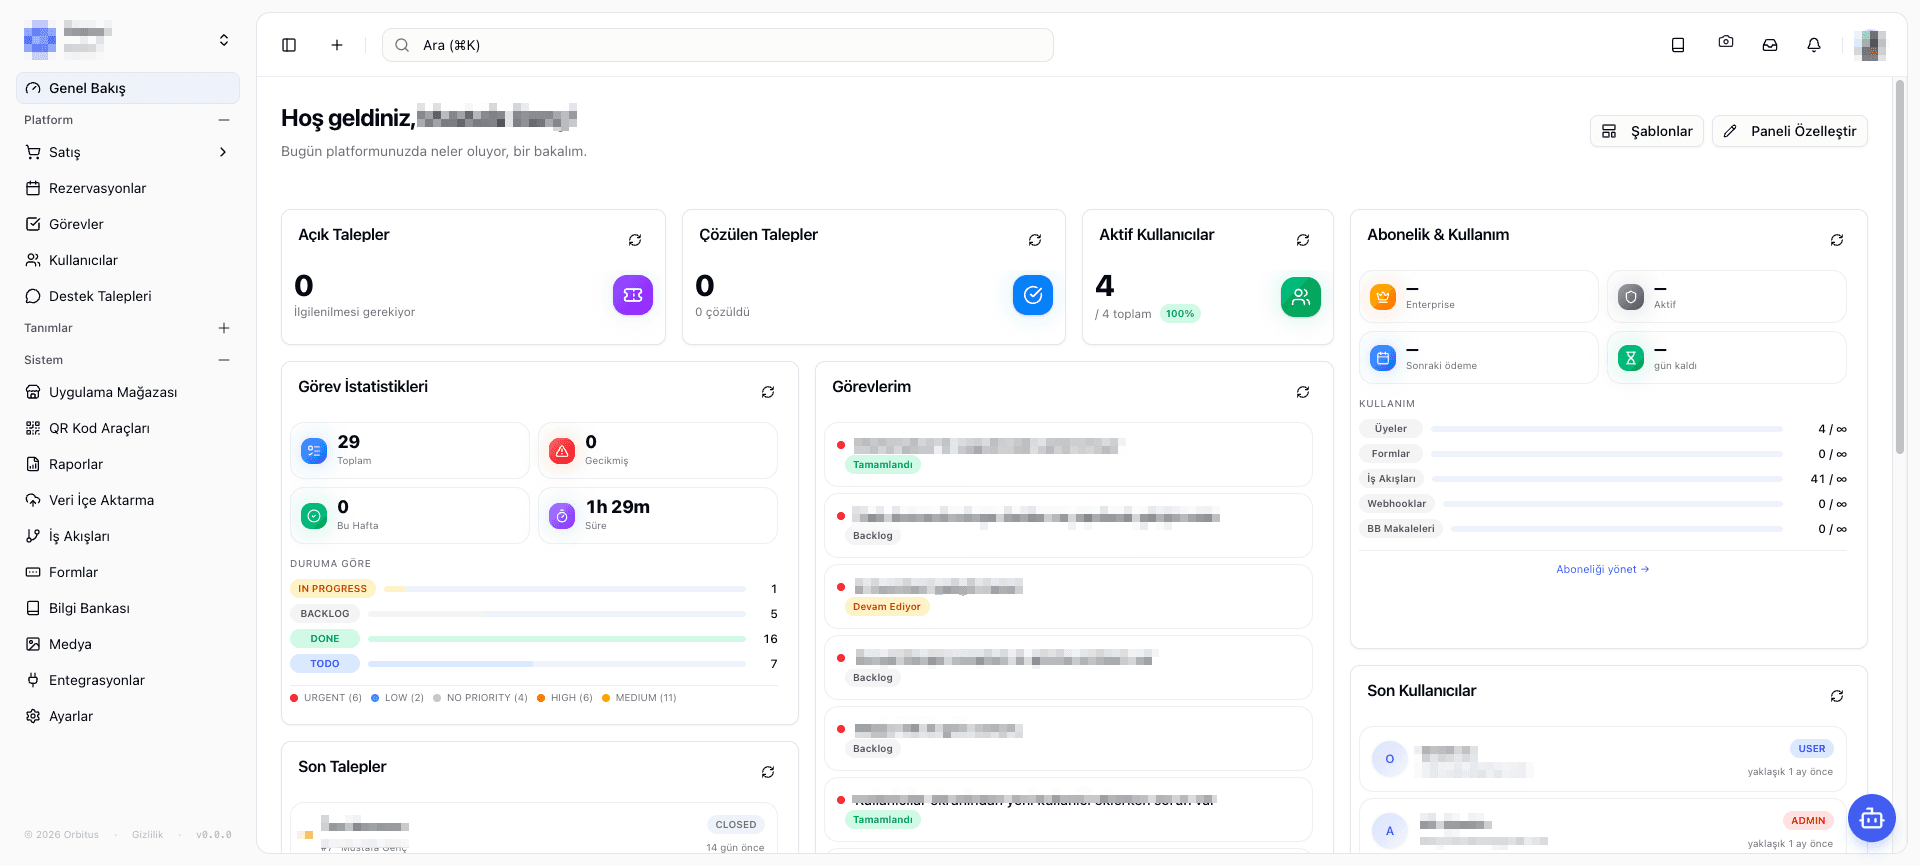Focus the Ara search field
Viewport: 1920px width, 866px height.
tap(718, 45)
